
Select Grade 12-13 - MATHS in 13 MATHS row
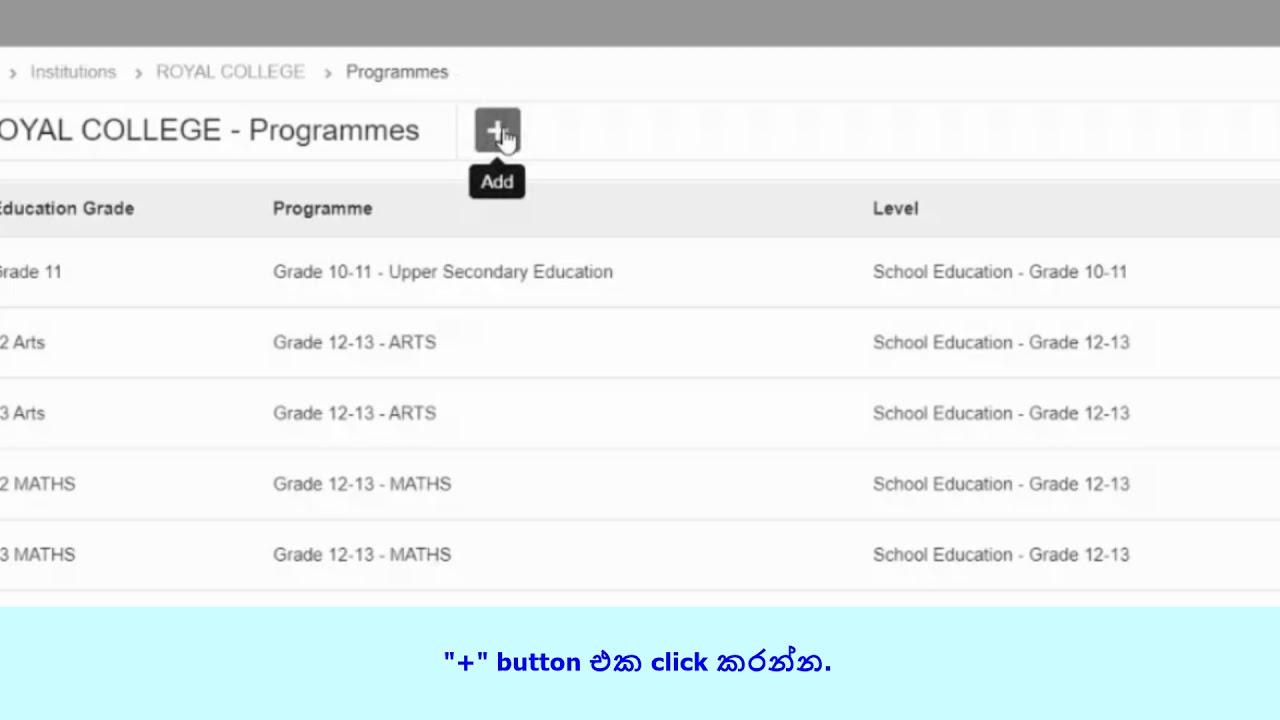362,555
